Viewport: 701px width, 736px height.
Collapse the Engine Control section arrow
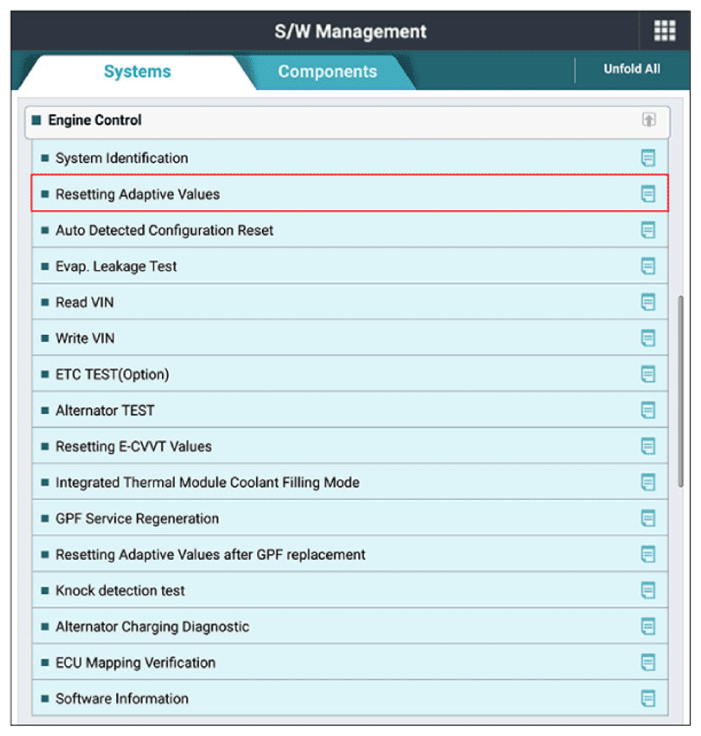click(x=649, y=120)
